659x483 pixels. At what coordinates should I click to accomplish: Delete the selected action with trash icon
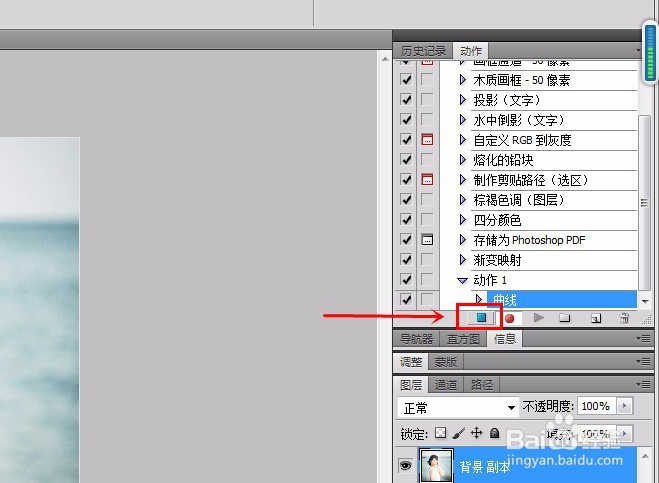click(625, 318)
